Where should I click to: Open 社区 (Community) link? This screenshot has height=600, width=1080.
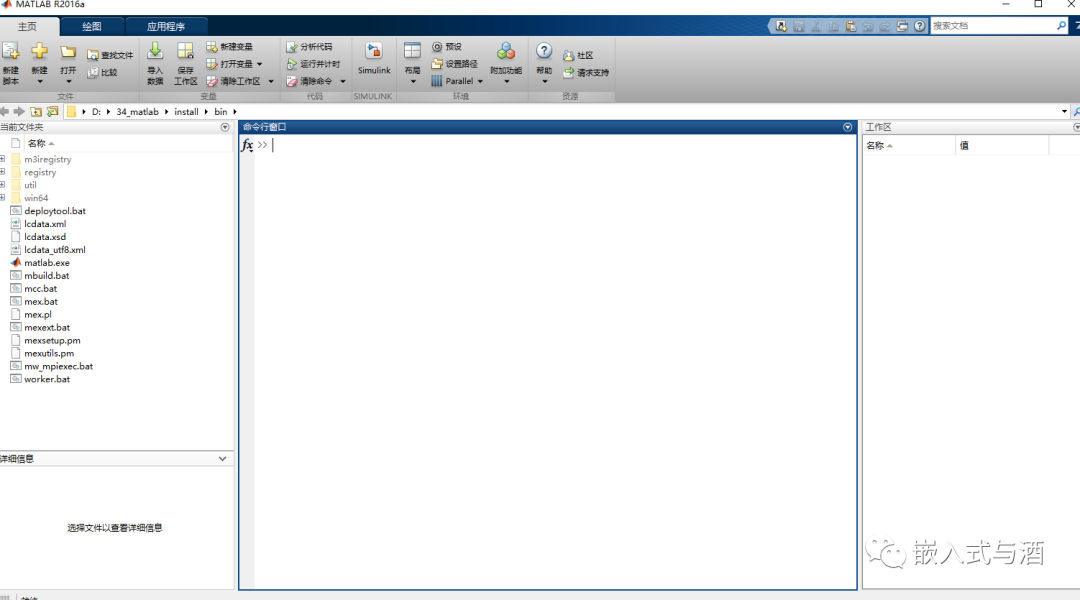click(x=578, y=55)
